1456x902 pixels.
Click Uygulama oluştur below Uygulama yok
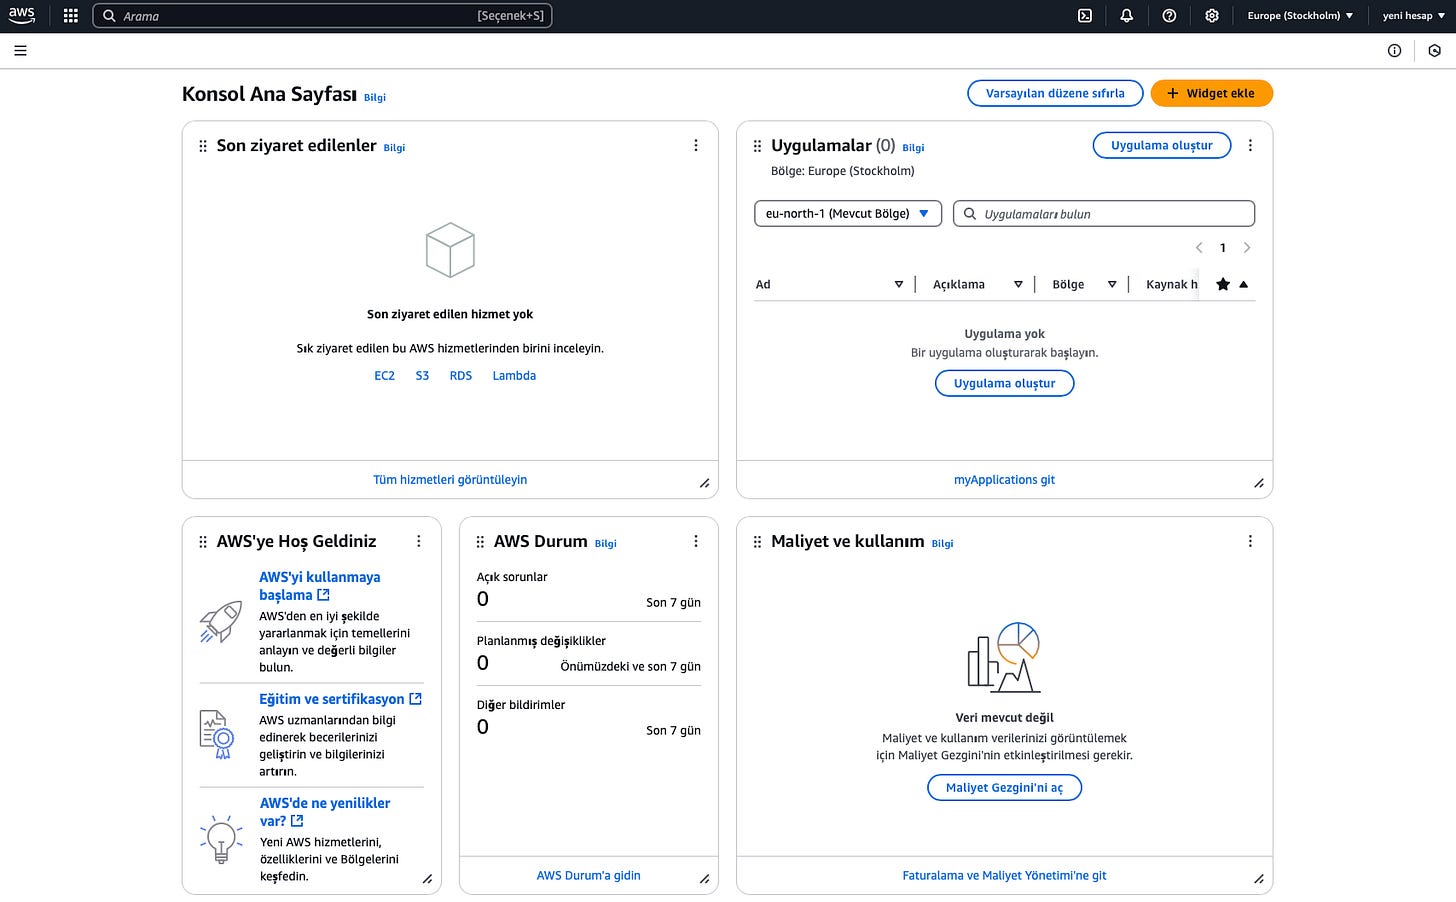click(1004, 384)
